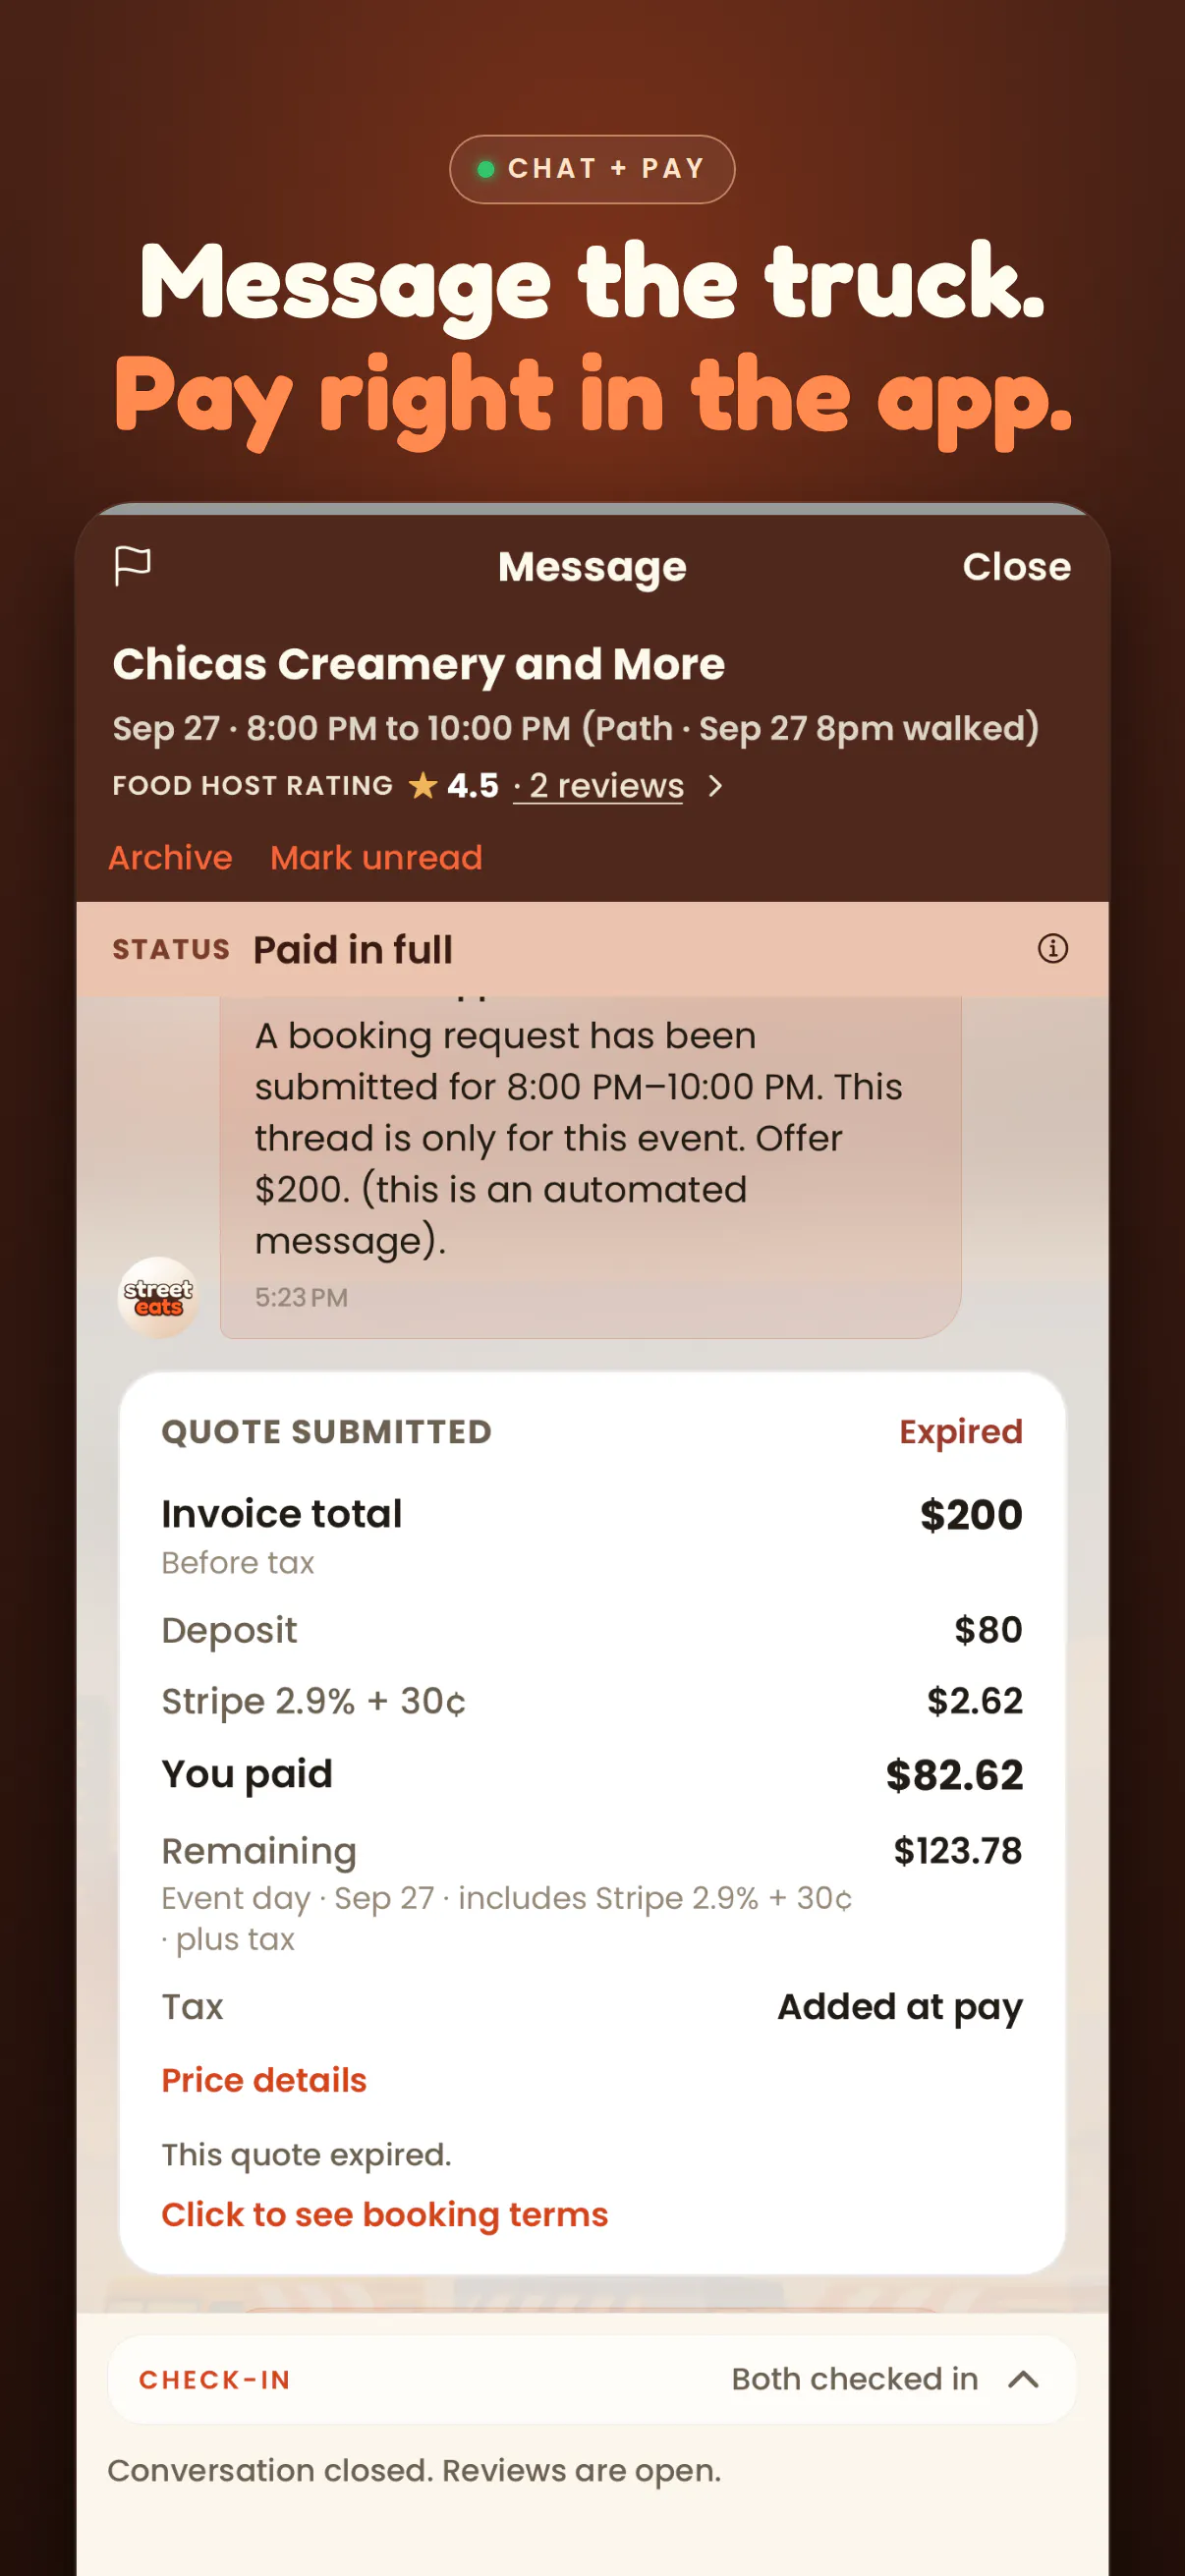Select the Paid in full status bar
The width and height of the screenshot is (1185, 2576).
(x=592, y=948)
